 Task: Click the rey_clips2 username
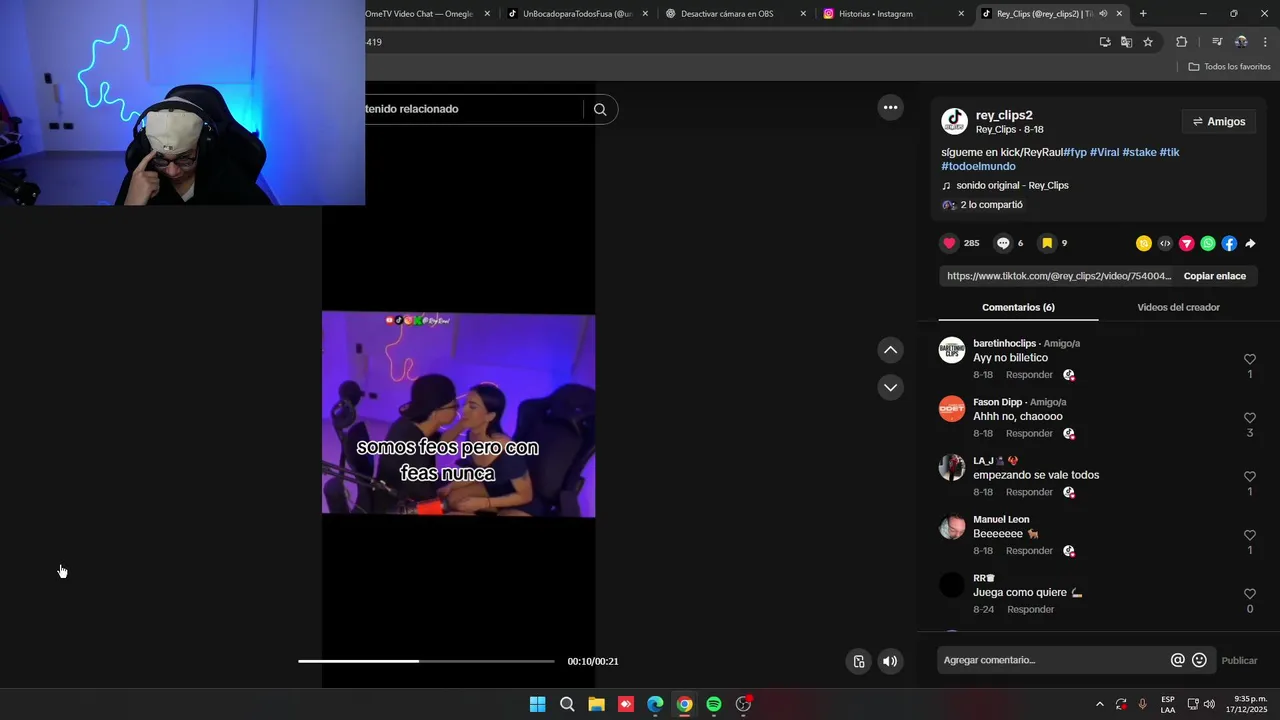coord(1004,115)
